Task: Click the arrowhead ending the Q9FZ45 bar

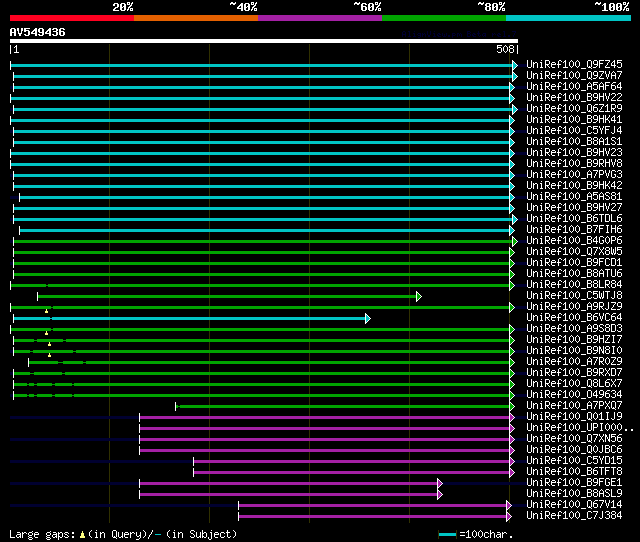Action: tap(515, 65)
